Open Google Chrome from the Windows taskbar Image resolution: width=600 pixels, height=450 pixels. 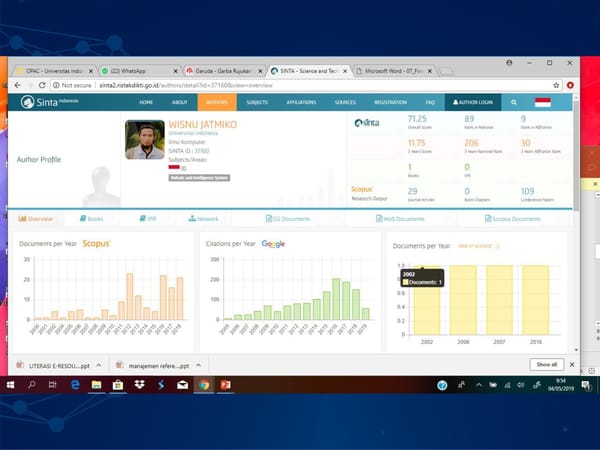[x=204, y=384]
